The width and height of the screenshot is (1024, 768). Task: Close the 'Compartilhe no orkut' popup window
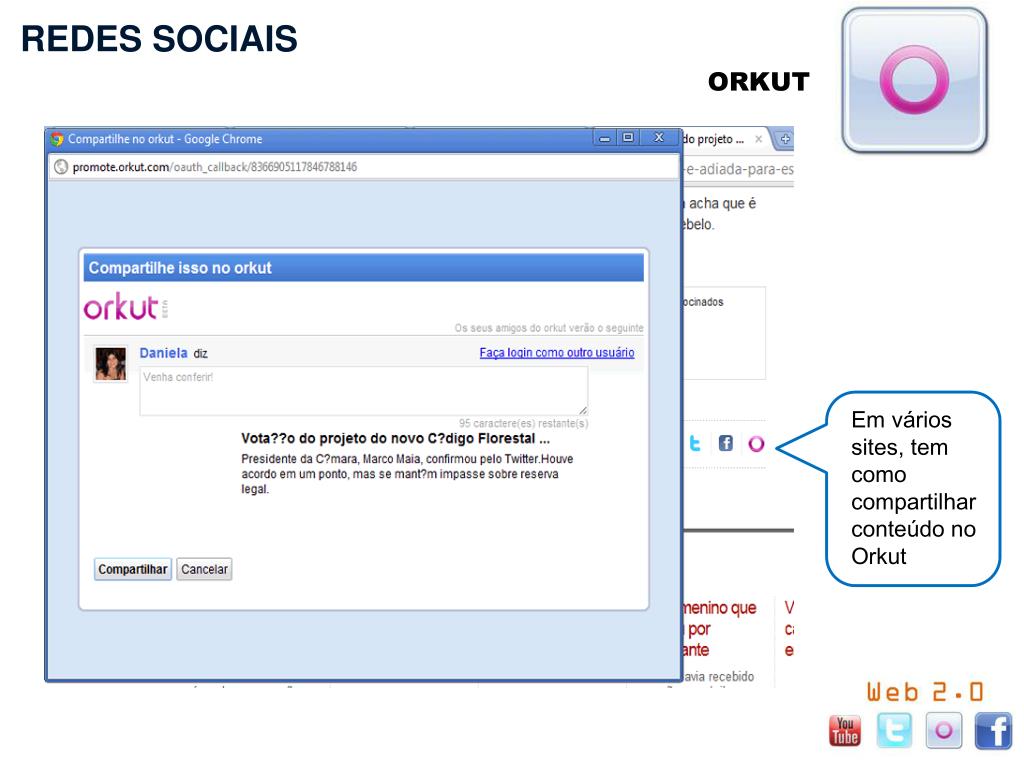659,138
